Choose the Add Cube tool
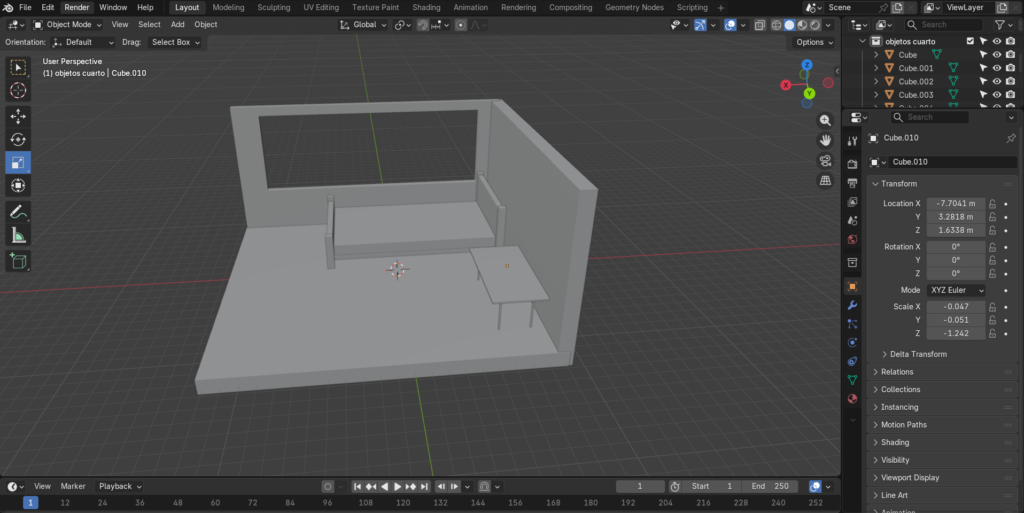Image resolution: width=1024 pixels, height=513 pixels. click(18, 261)
